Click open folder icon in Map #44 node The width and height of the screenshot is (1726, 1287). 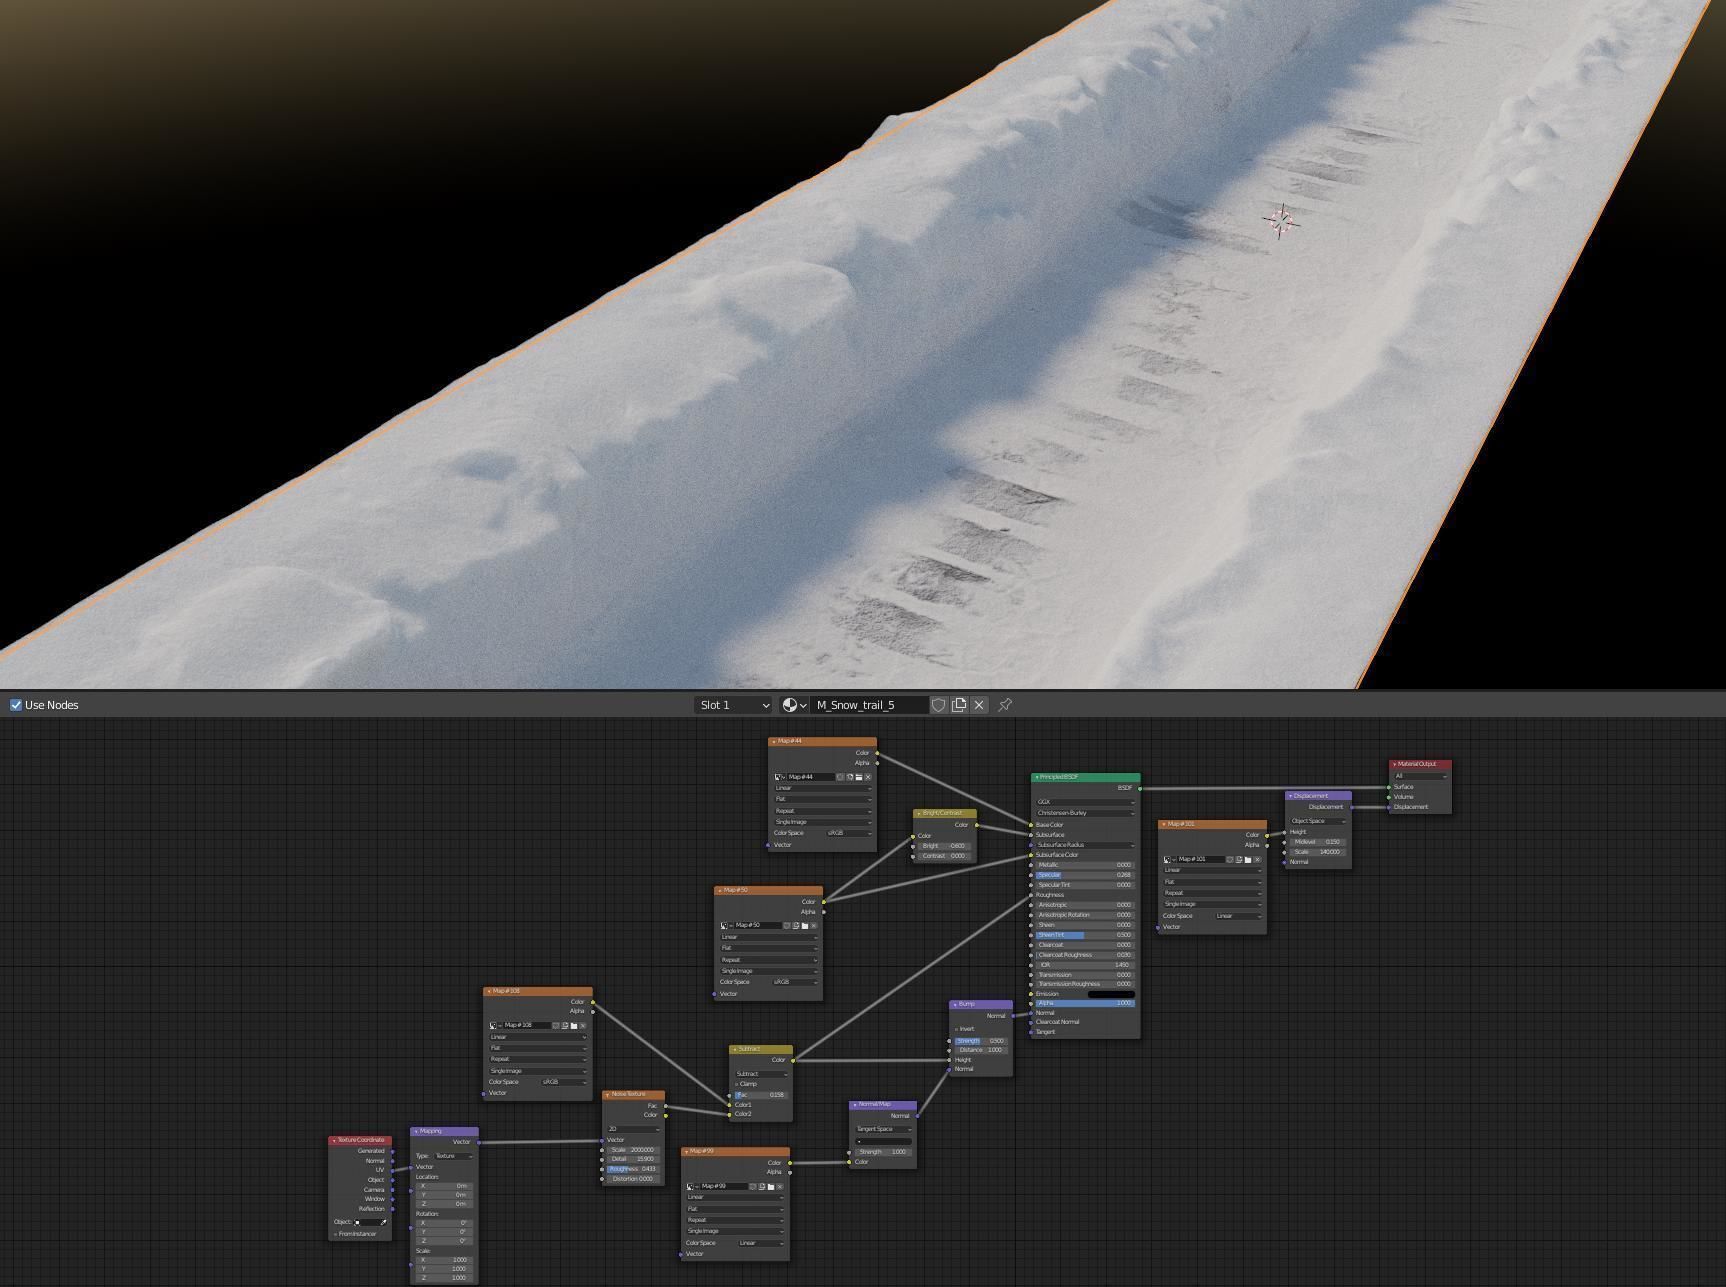coord(858,777)
